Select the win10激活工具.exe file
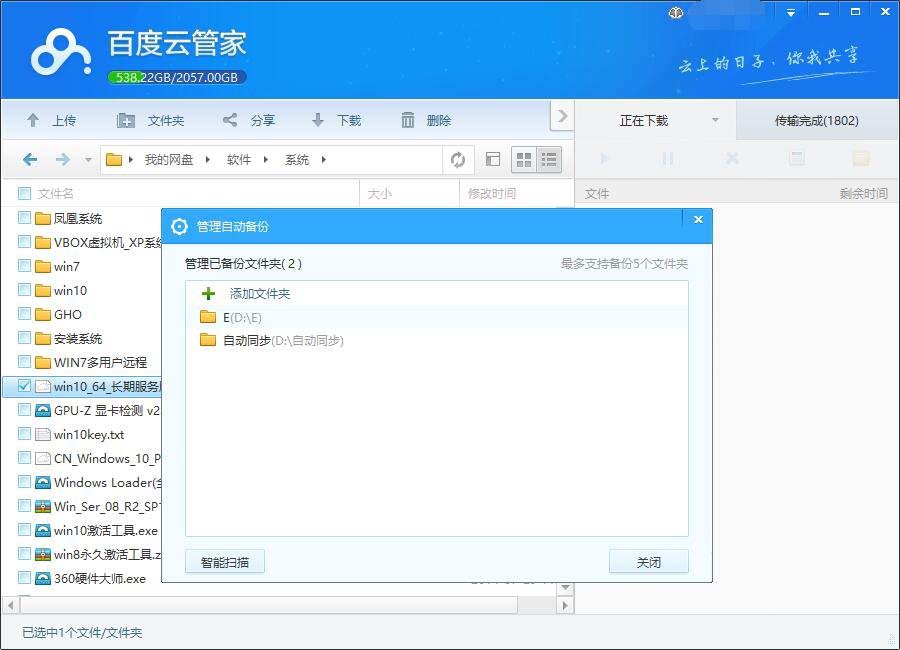This screenshot has width=900, height=650. (96, 530)
